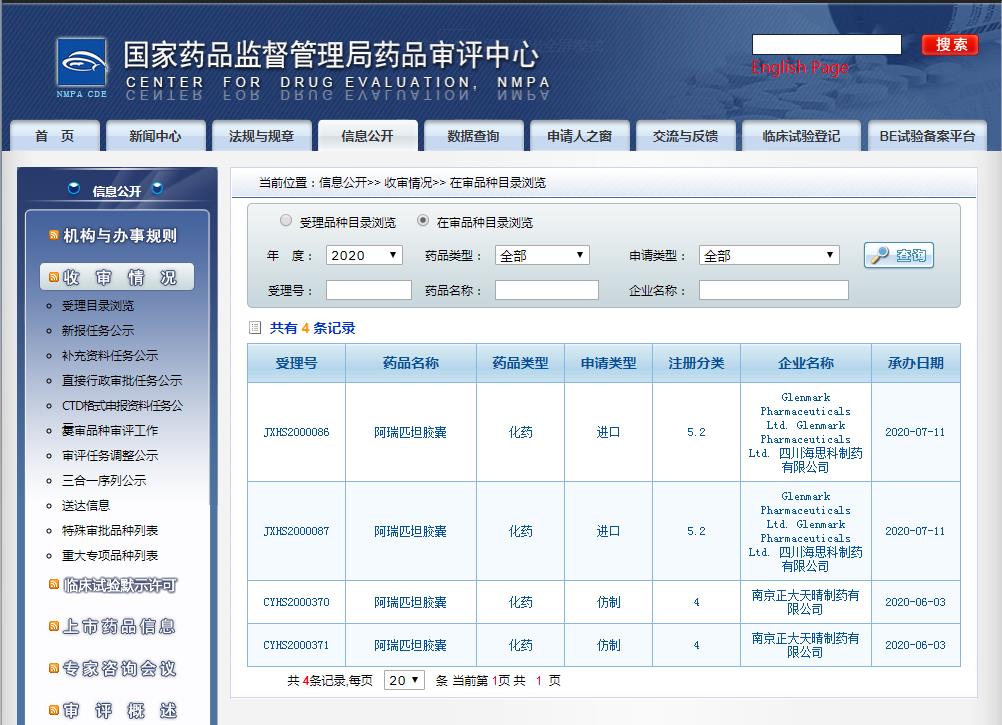Image resolution: width=1002 pixels, height=725 pixels.
Task: Open 补充资料任务公示 in sidebar
Action: (x=110, y=355)
